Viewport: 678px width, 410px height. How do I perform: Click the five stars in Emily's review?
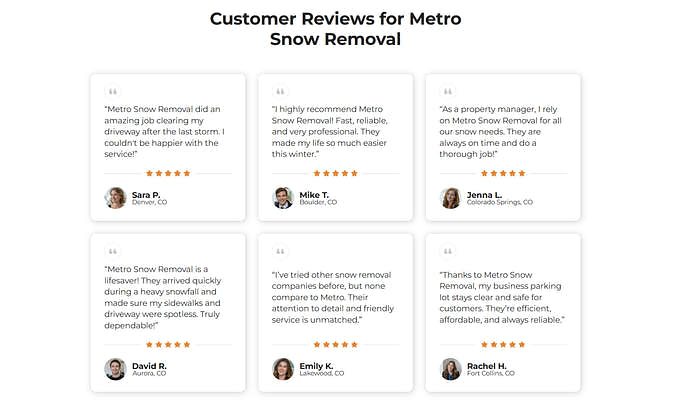[x=336, y=344]
